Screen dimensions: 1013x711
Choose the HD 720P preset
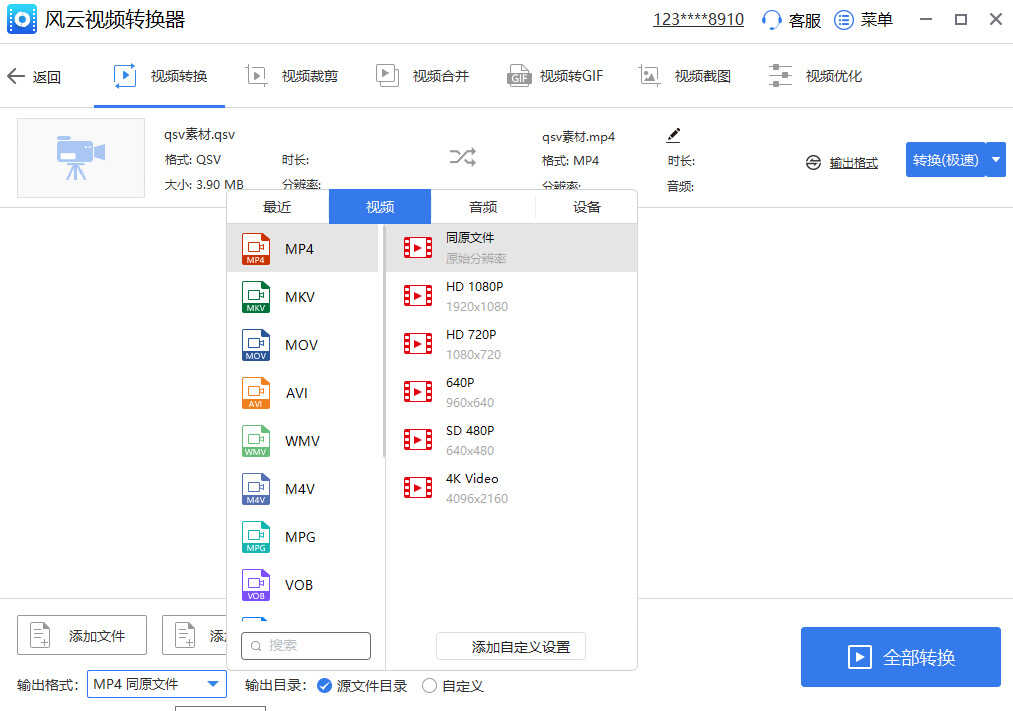[x=511, y=344]
